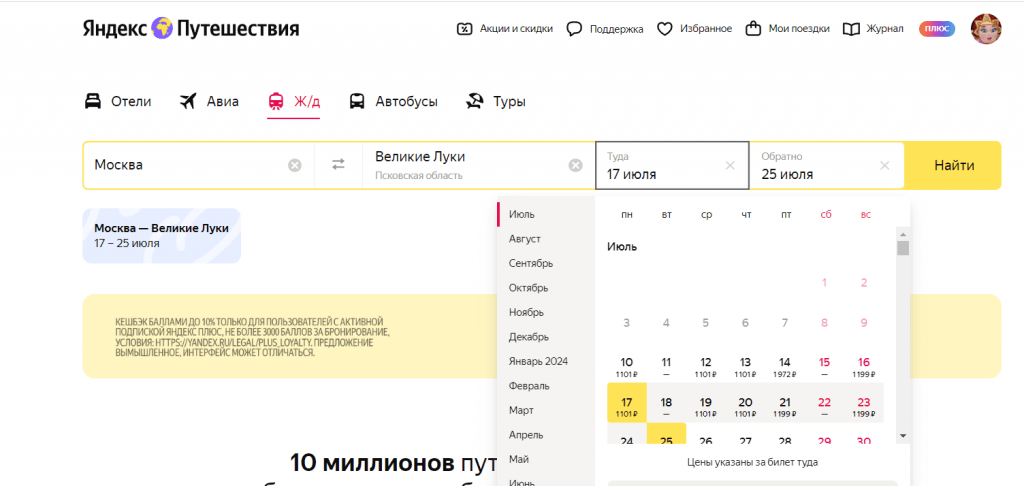Clear the Обратно date
This screenshot has width=1024, height=486.
point(884,165)
